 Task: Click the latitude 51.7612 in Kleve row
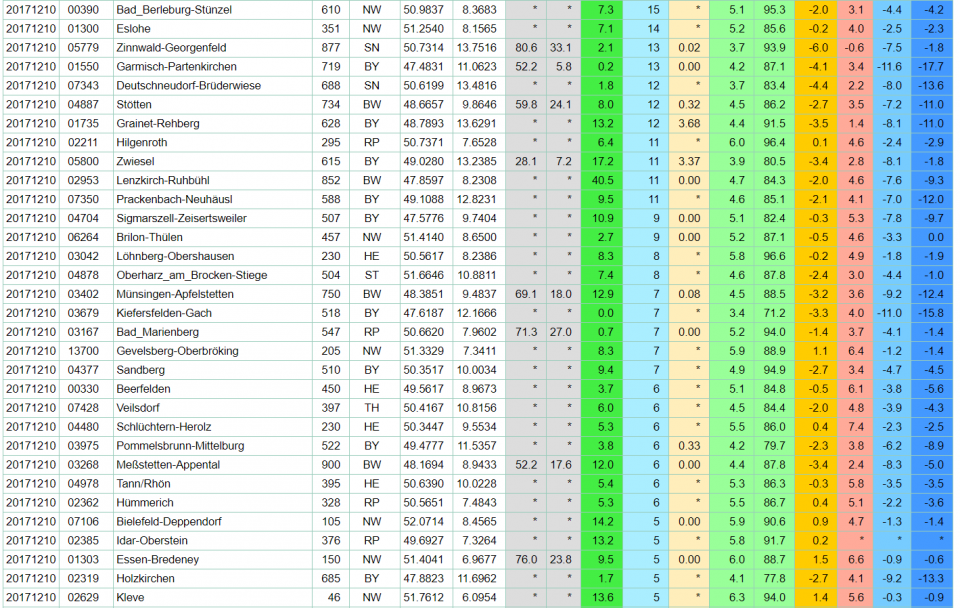[423, 597]
